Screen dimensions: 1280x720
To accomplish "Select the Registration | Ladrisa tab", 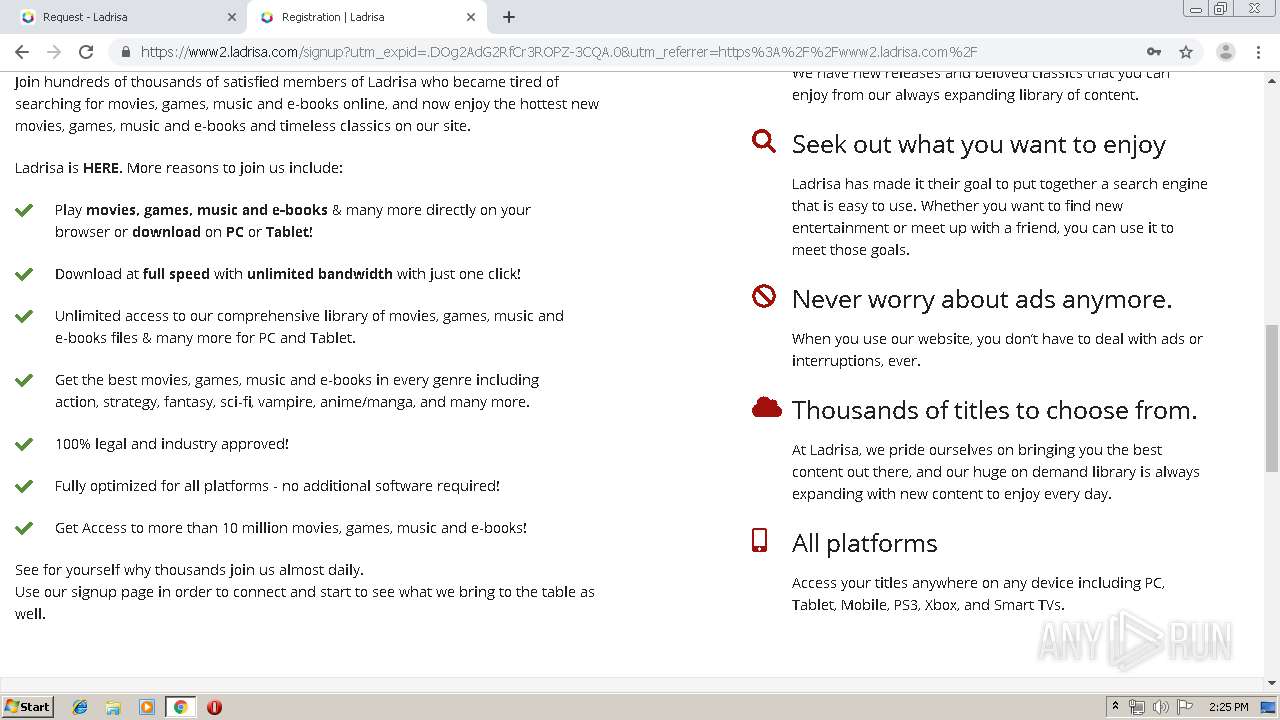I will click(x=365, y=17).
